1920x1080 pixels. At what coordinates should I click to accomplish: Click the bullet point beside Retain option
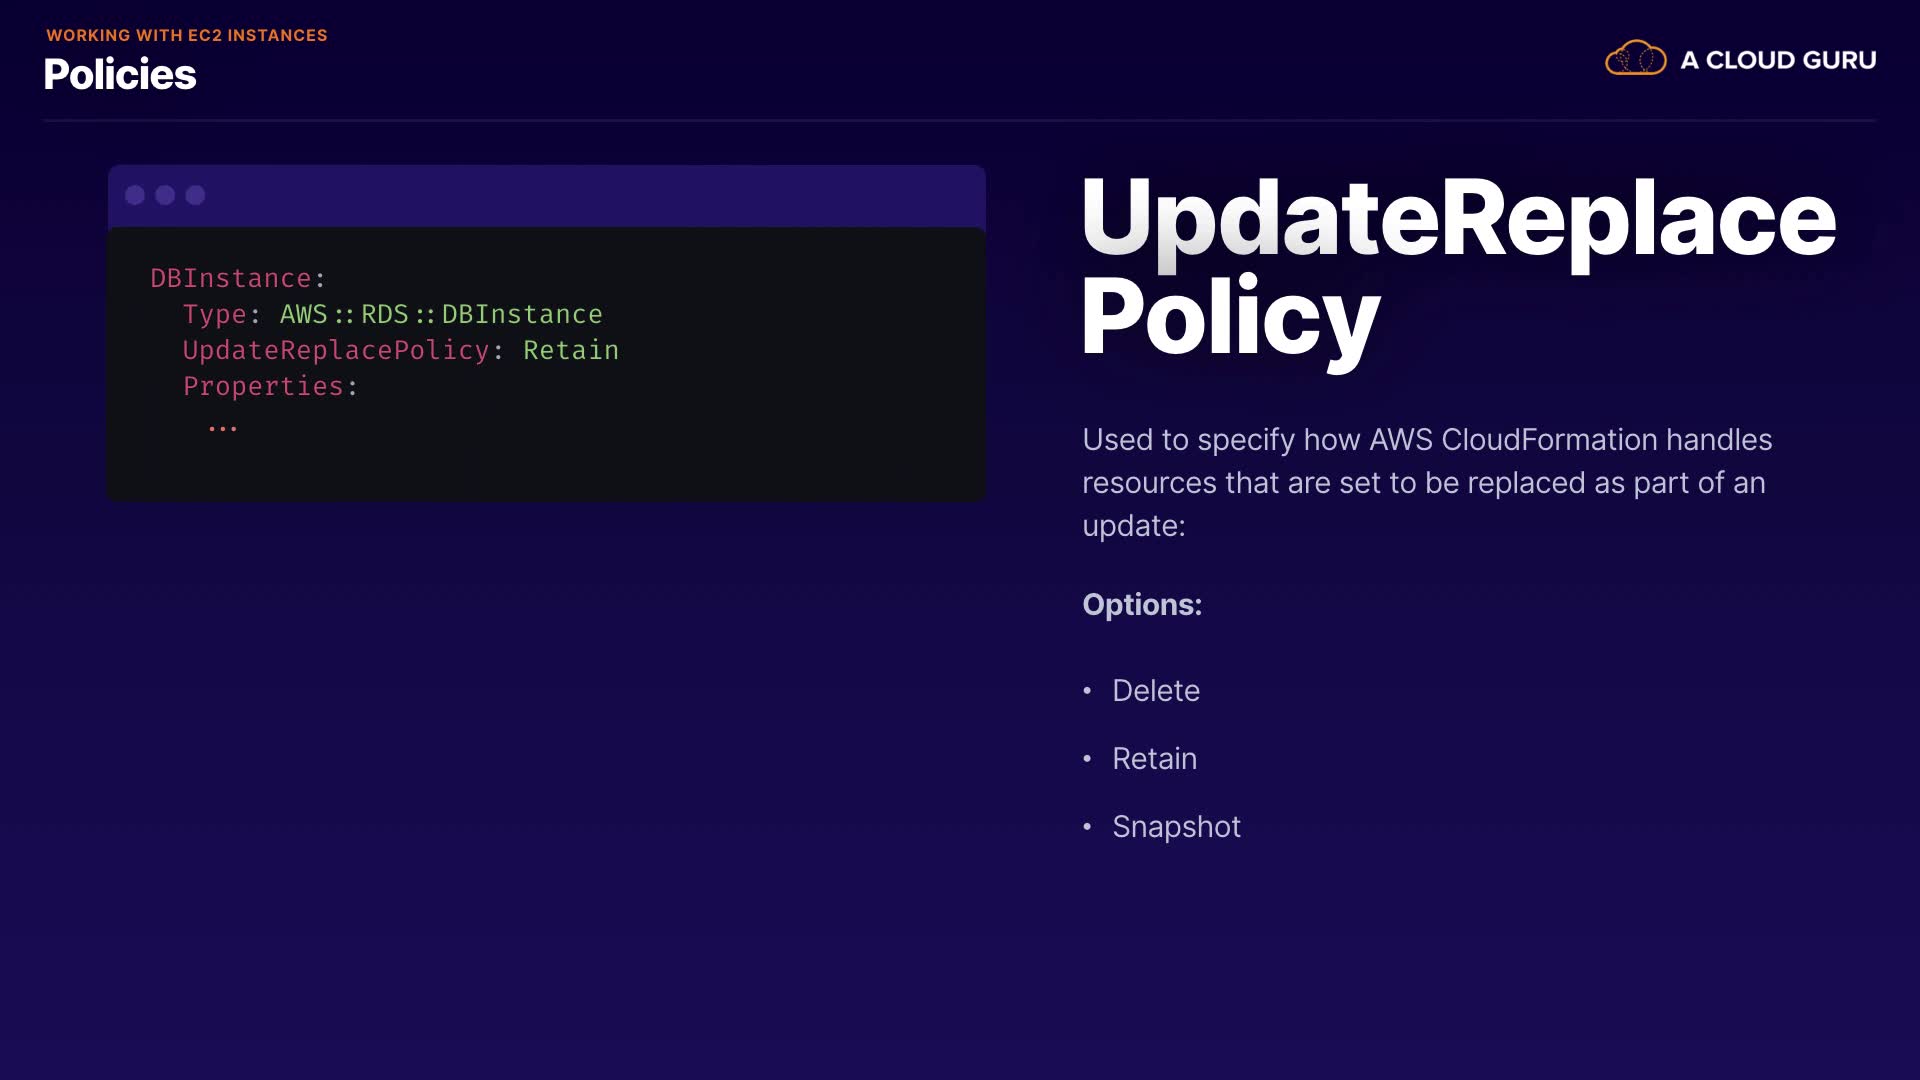click(1087, 759)
